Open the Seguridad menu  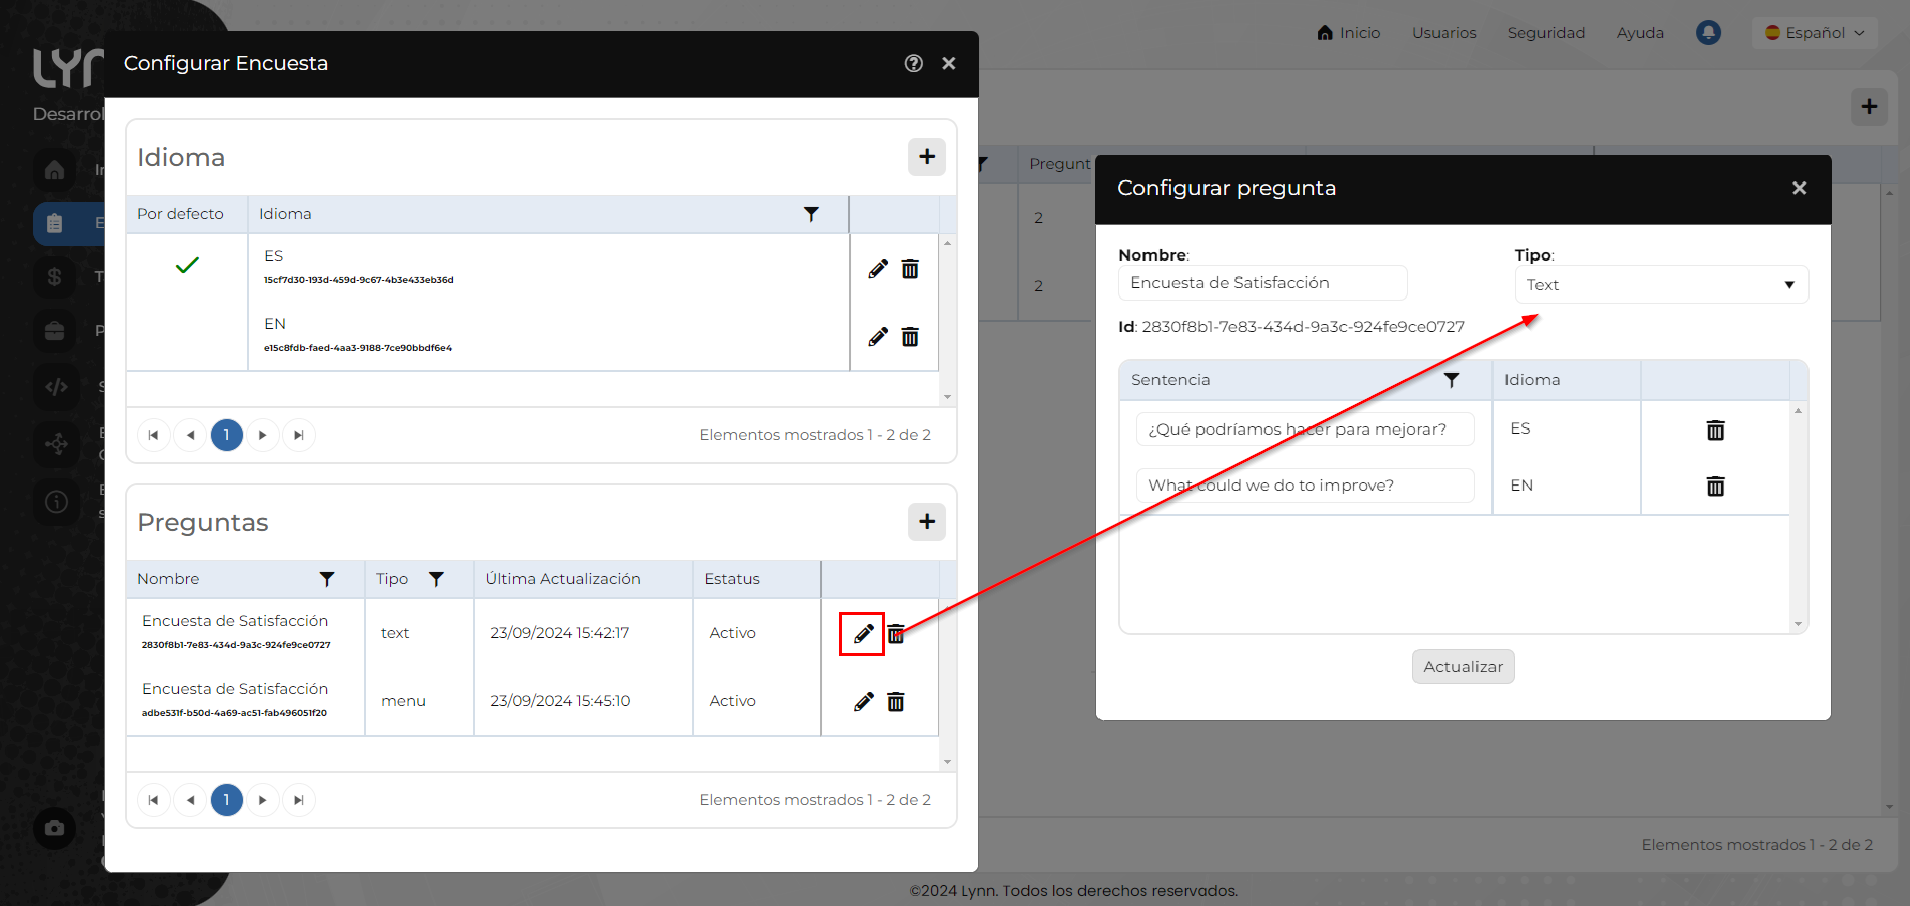(x=1546, y=33)
